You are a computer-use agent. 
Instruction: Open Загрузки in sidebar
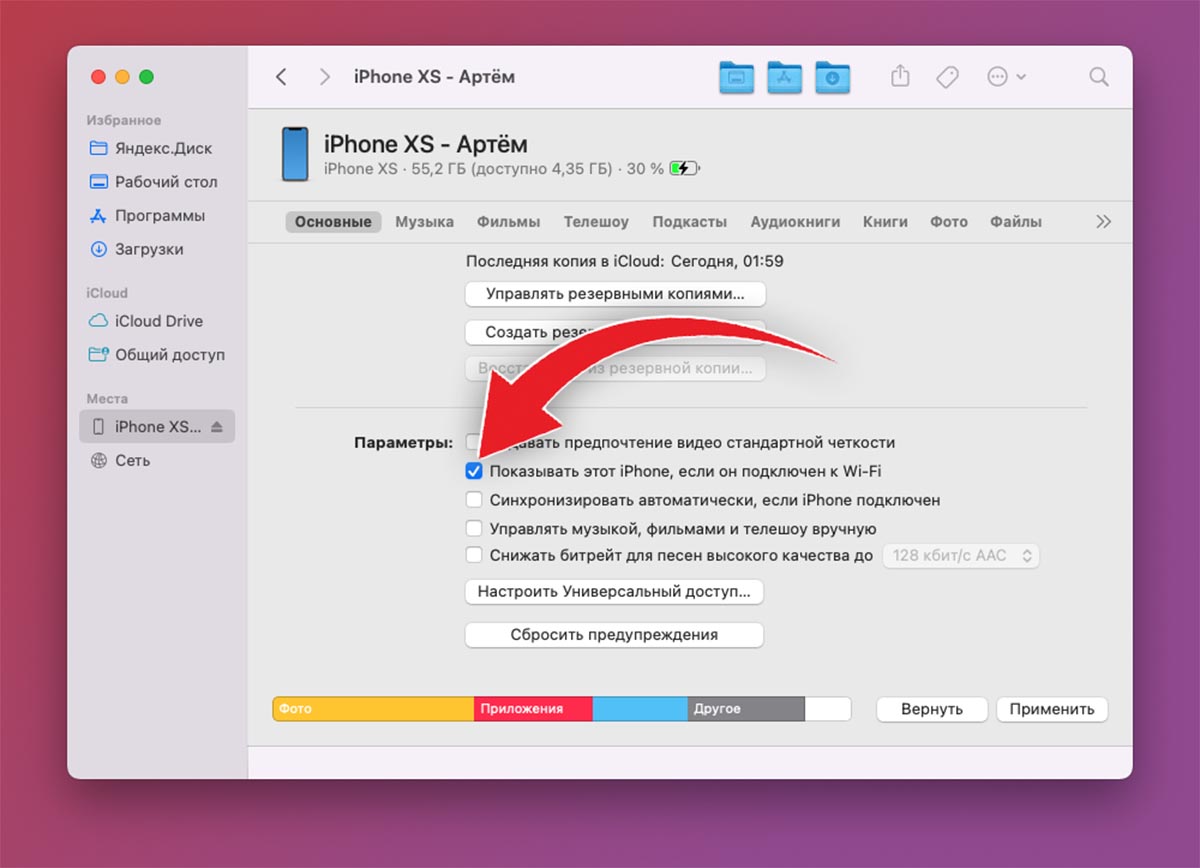[x=136, y=250]
